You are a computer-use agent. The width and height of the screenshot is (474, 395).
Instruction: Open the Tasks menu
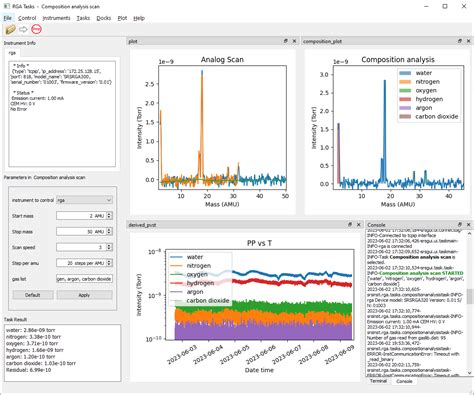pos(83,18)
